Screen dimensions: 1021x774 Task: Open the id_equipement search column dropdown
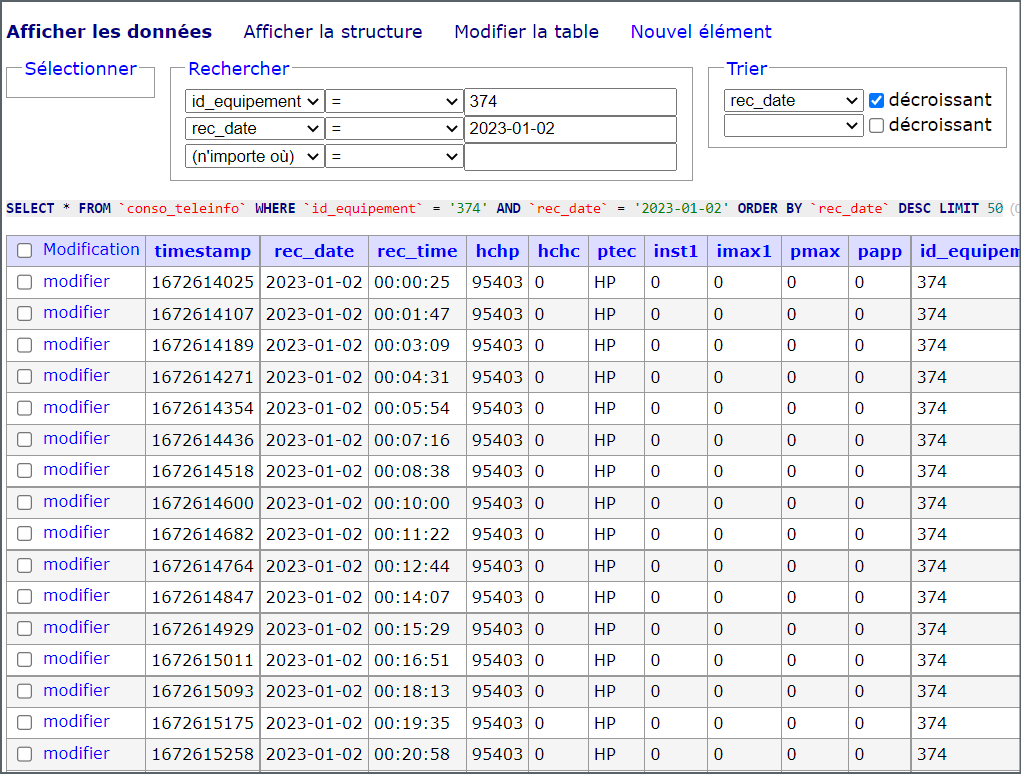pyautogui.click(x=254, y=102)
